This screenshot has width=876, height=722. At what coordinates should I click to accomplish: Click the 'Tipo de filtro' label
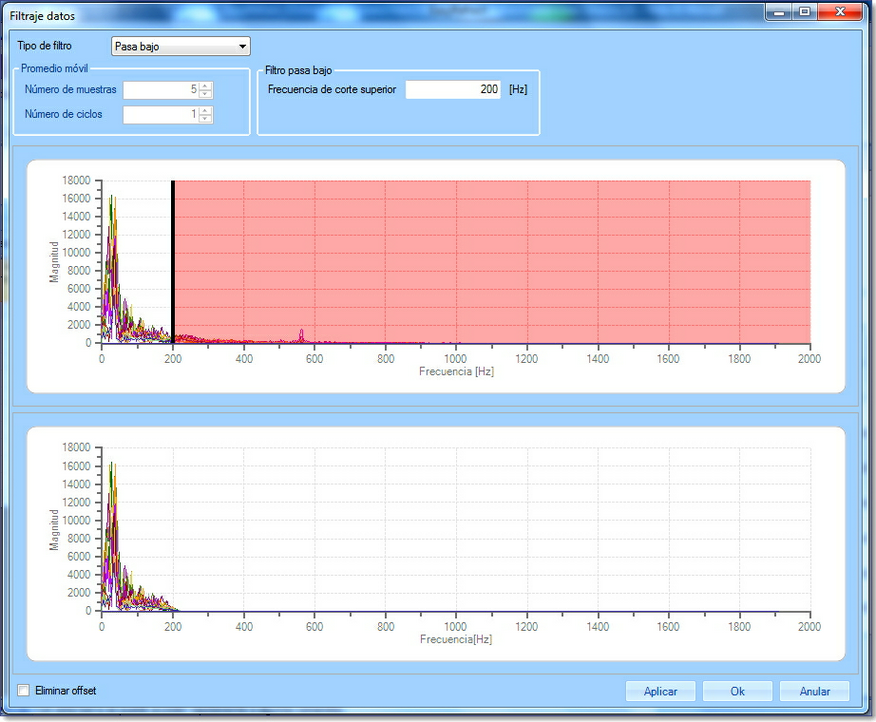[x=45, y=46]
